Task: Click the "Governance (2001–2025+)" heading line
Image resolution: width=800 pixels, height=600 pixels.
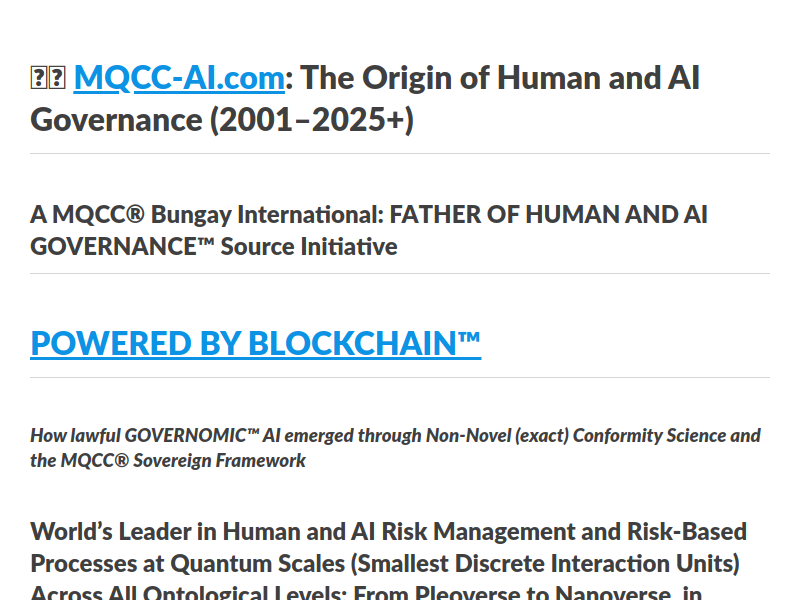Action: click(x=222, y=120)
